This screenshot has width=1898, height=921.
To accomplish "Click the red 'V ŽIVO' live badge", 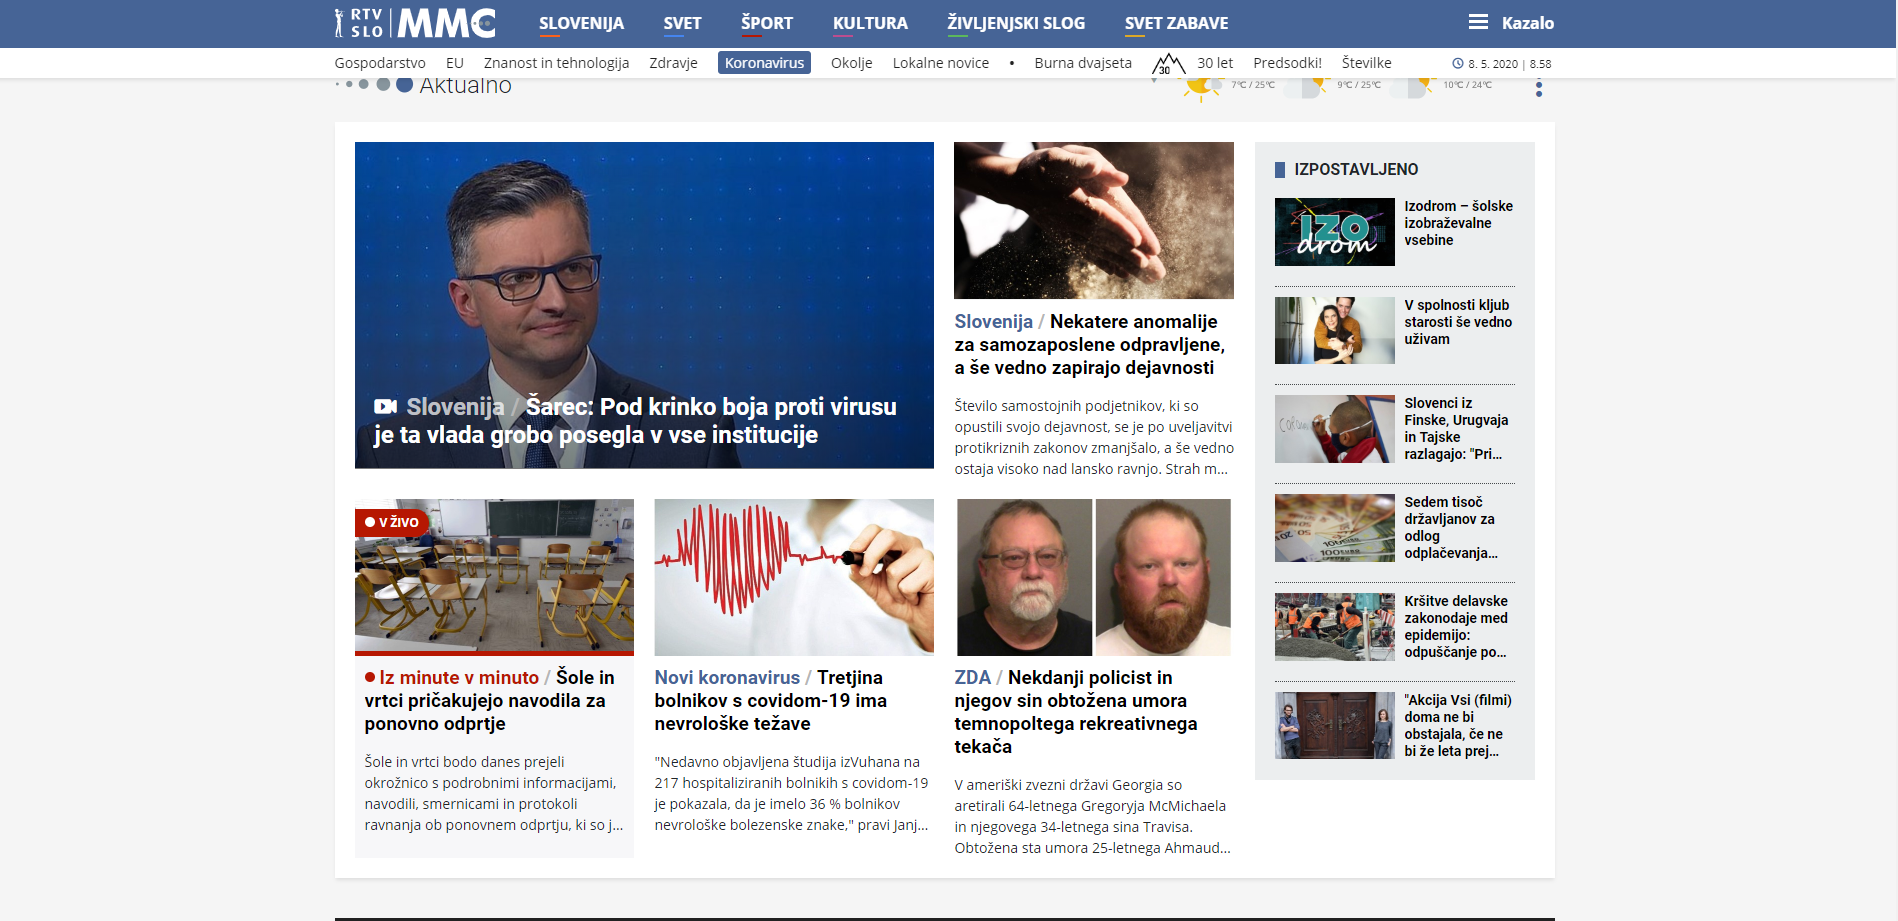I will pos(392,522).
